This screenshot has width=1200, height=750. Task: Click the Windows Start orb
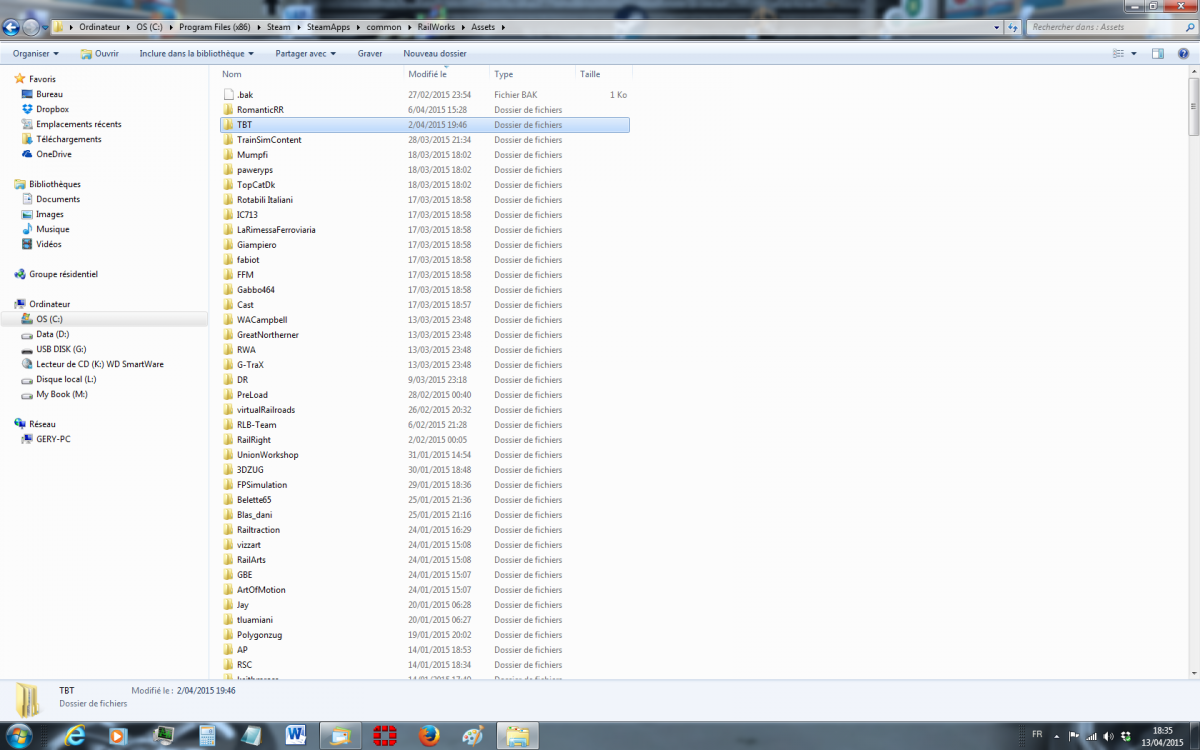(x=19, y=735)
